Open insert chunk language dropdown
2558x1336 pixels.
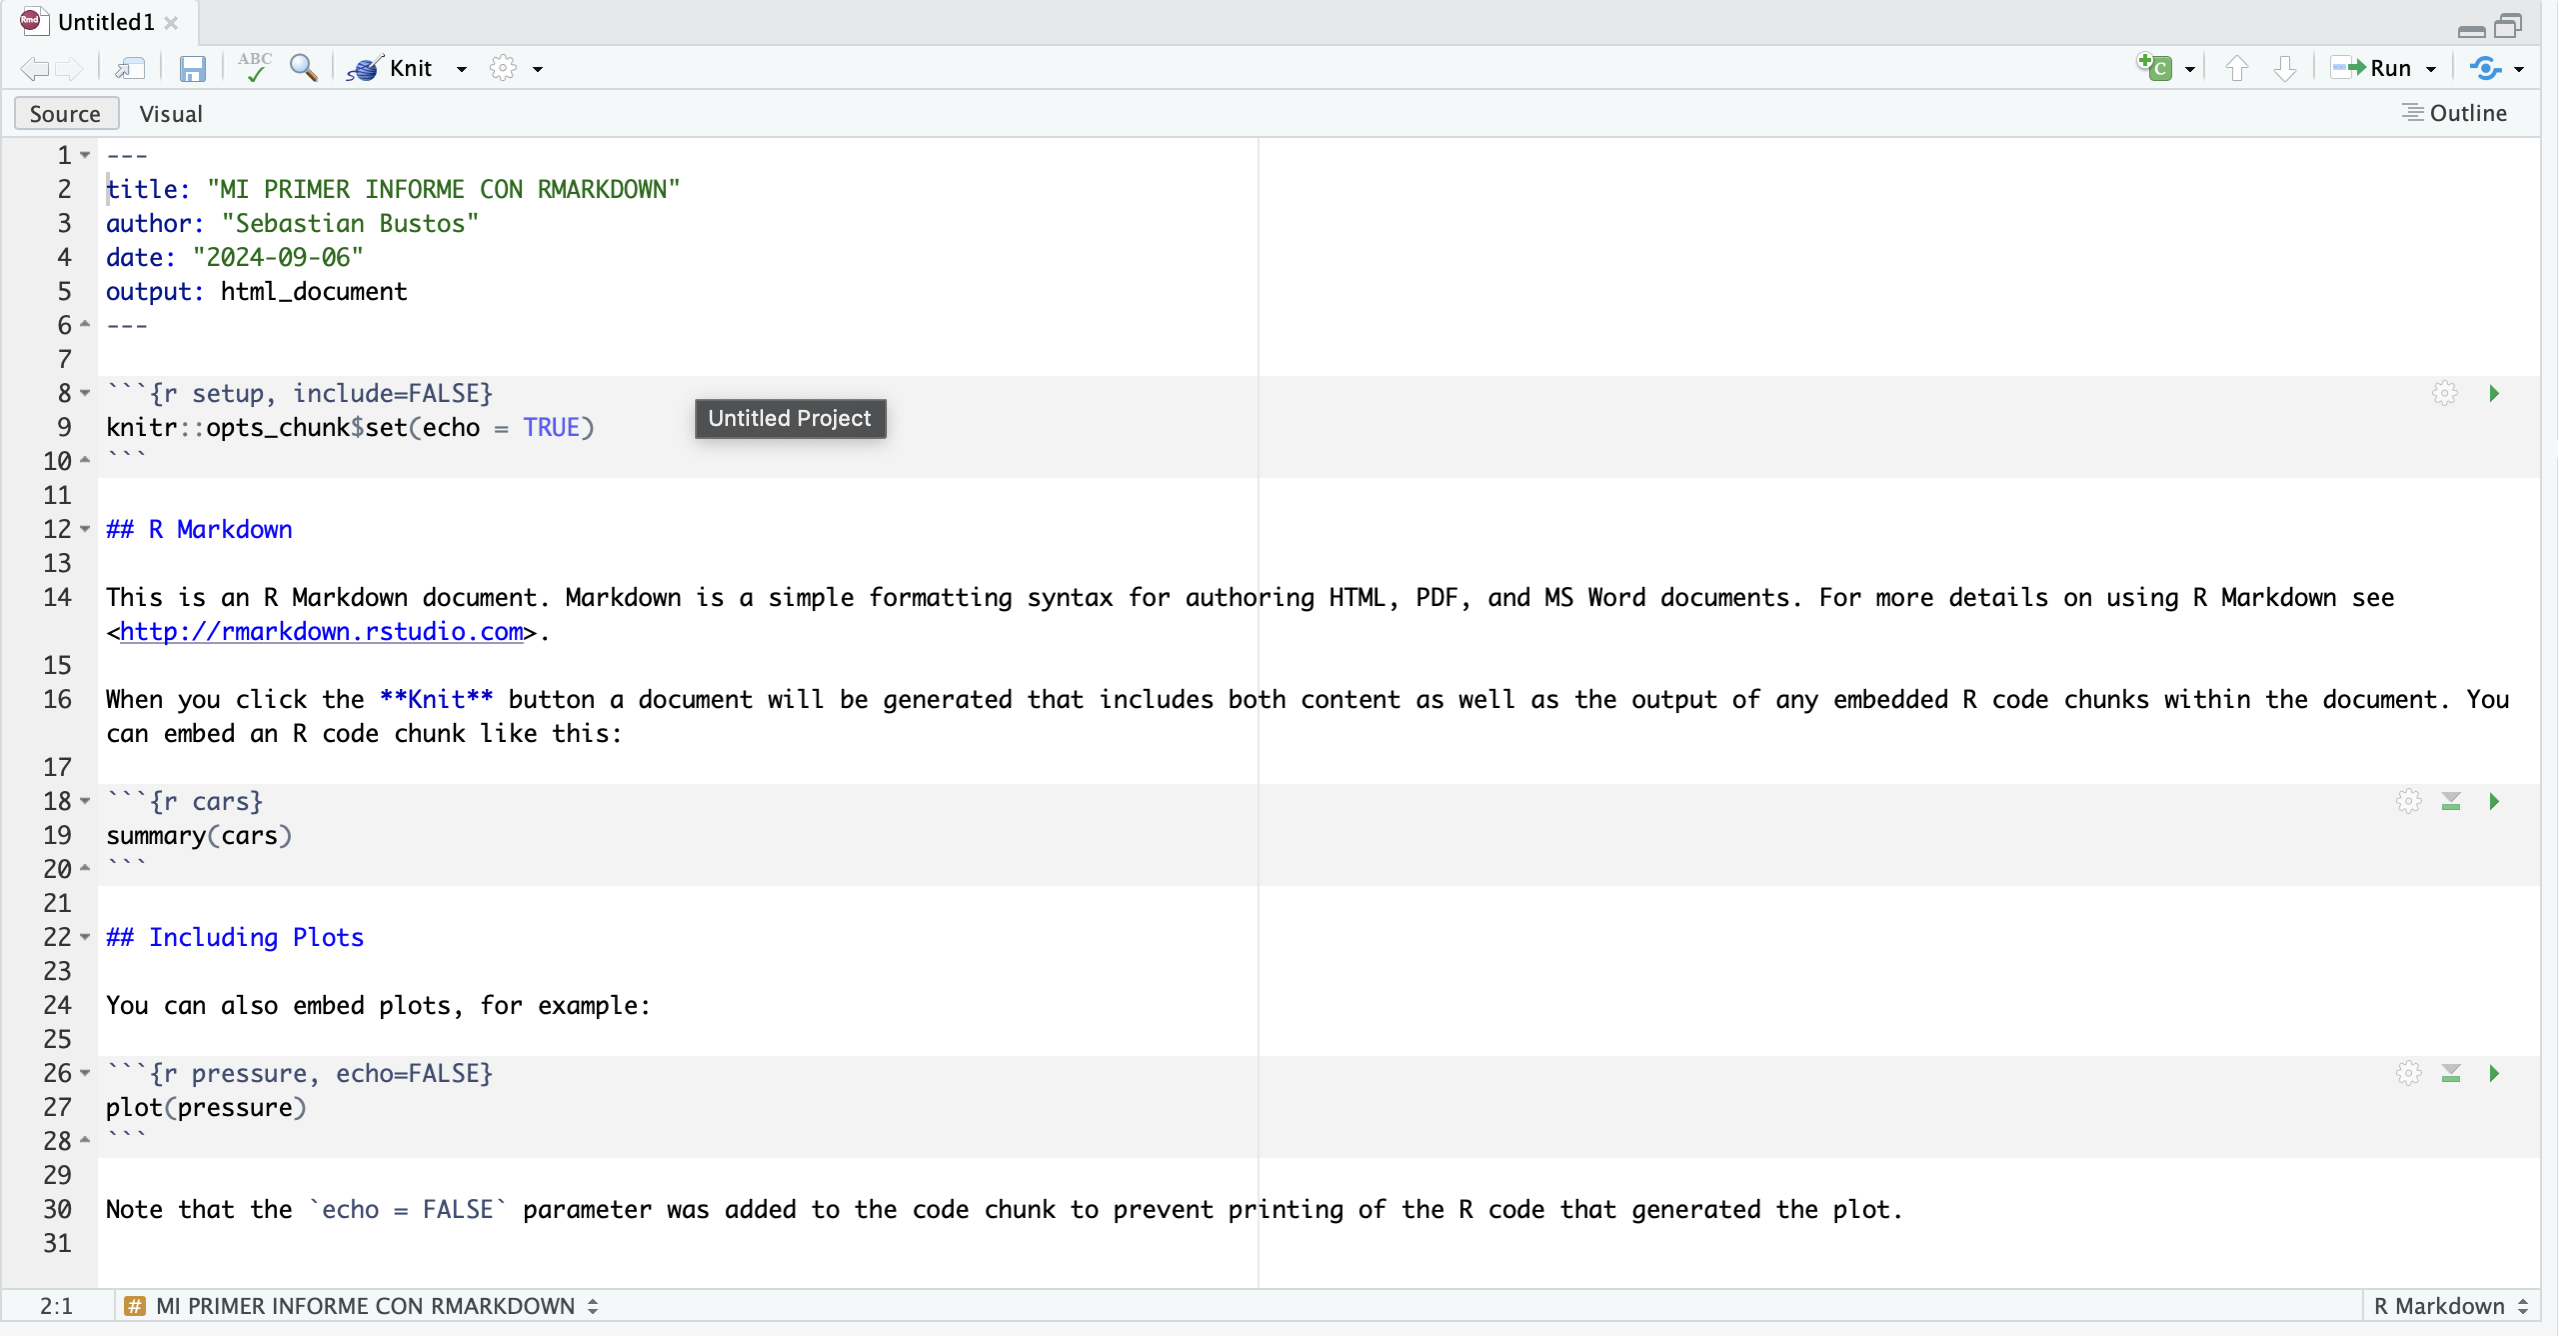coord(2190,69)
